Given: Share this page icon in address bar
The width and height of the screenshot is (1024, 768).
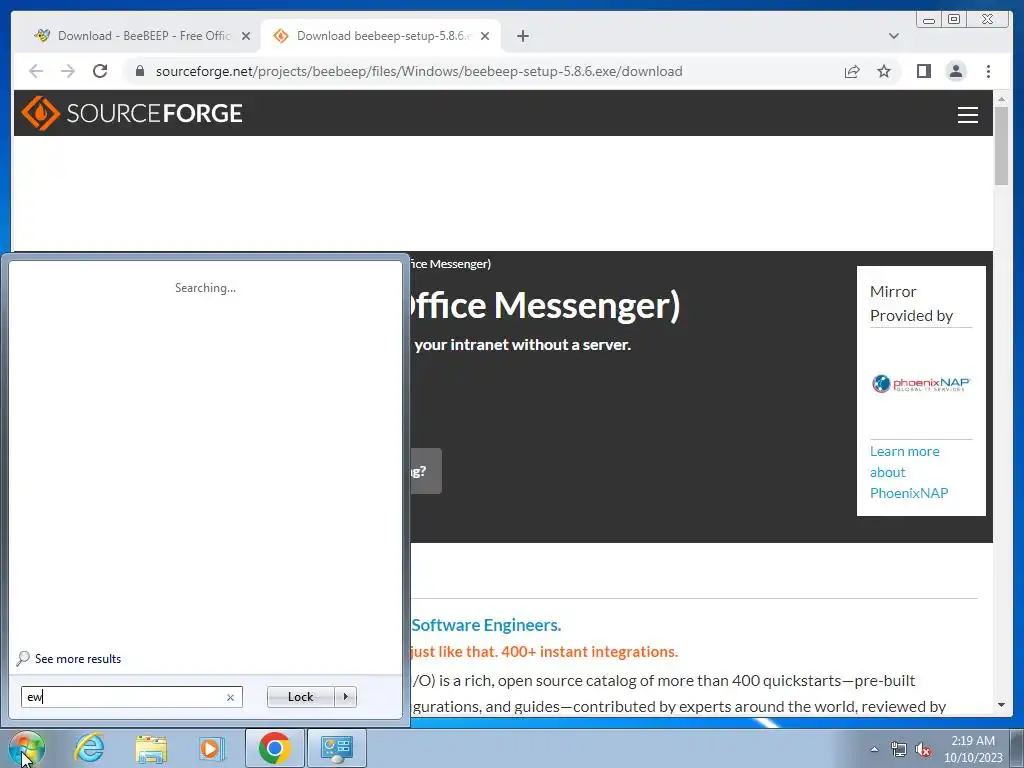Looking at the screenshot, I should click(852, 71).
